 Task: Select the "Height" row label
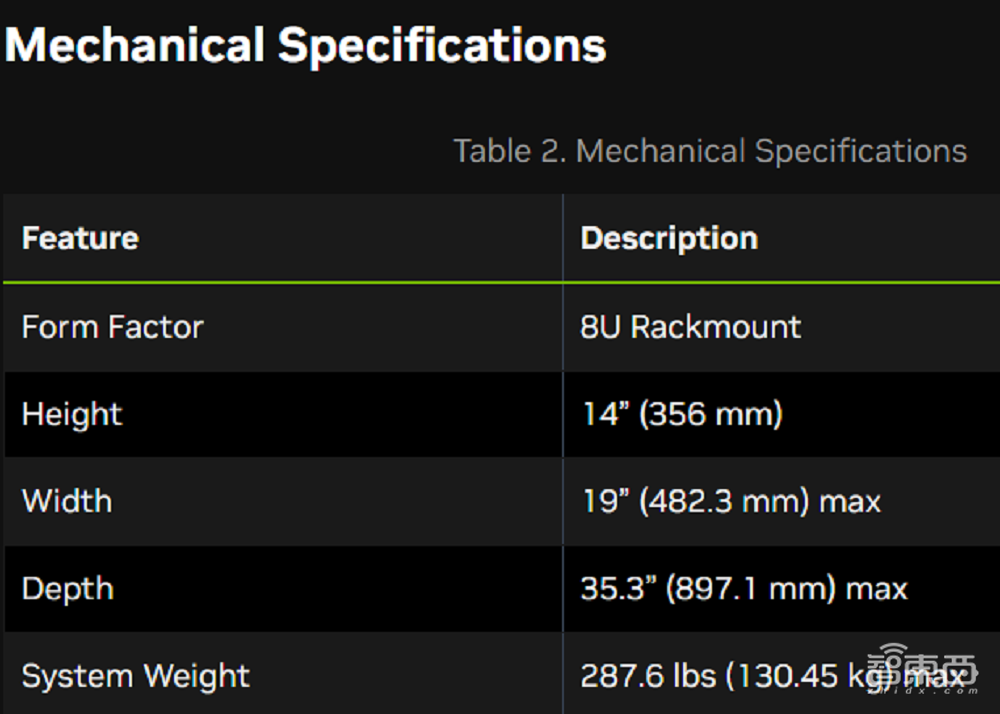tap(72, 414)
